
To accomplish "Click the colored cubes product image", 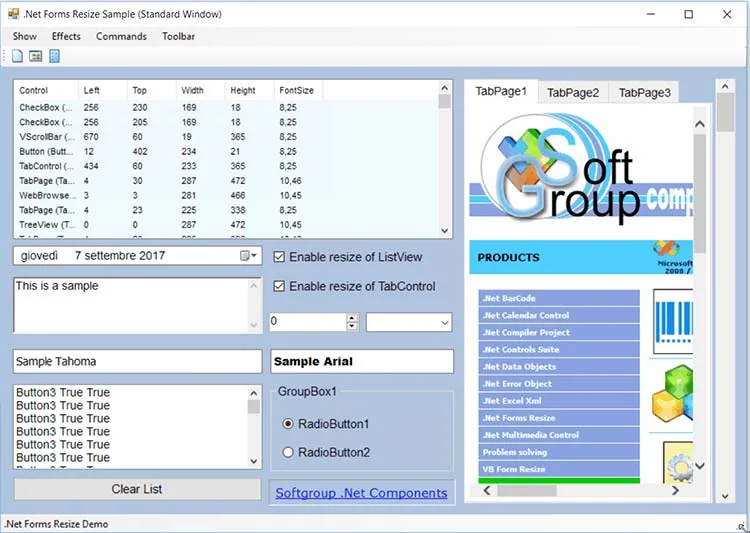I will pos(673,393).
